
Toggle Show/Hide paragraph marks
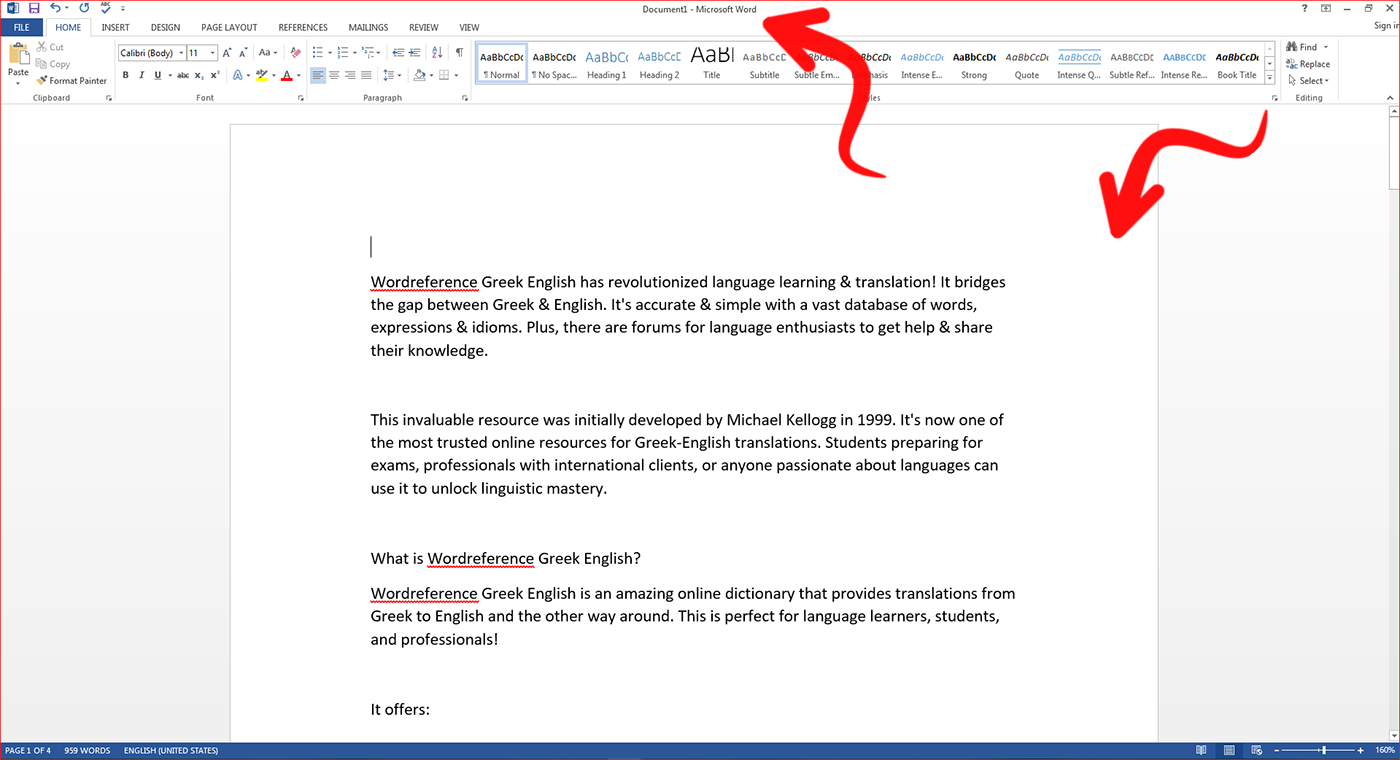(459, 52)
